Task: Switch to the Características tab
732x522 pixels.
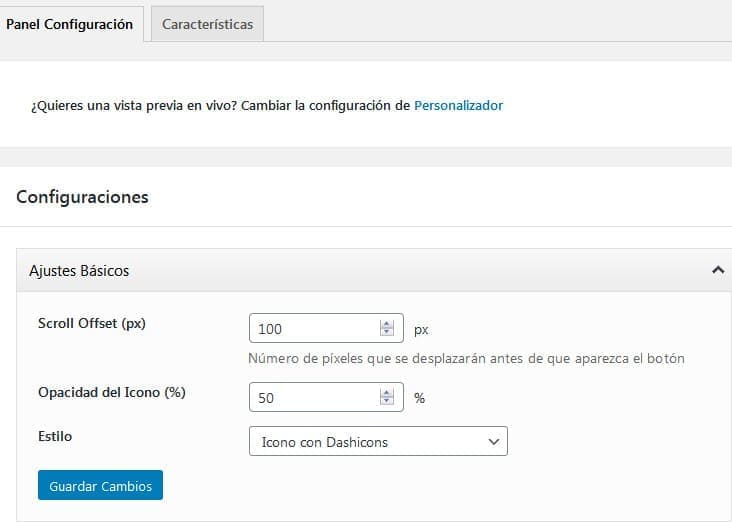Action: [x=208, y=24]
